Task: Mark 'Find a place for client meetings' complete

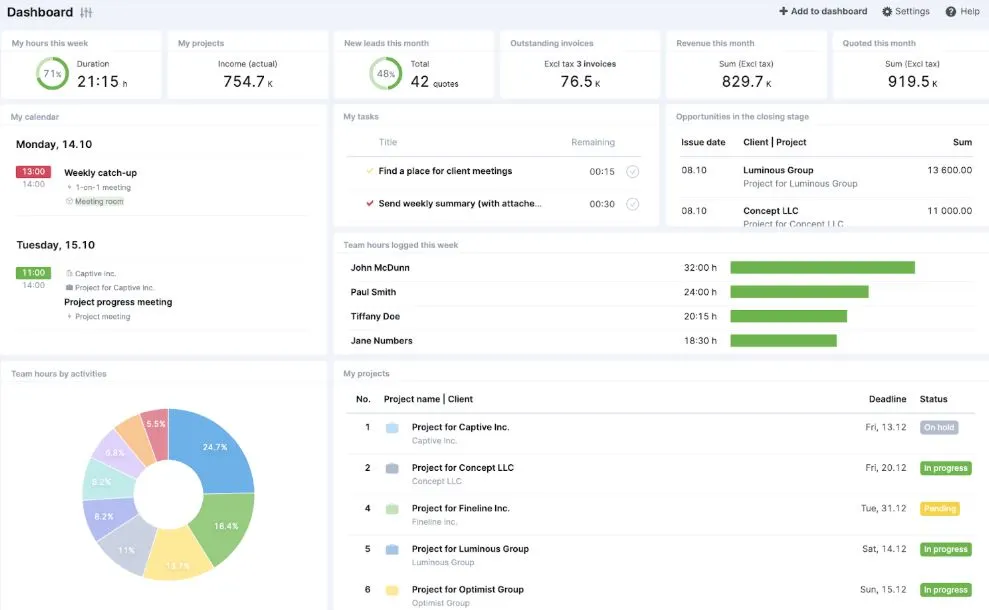Action: [632, 172]
